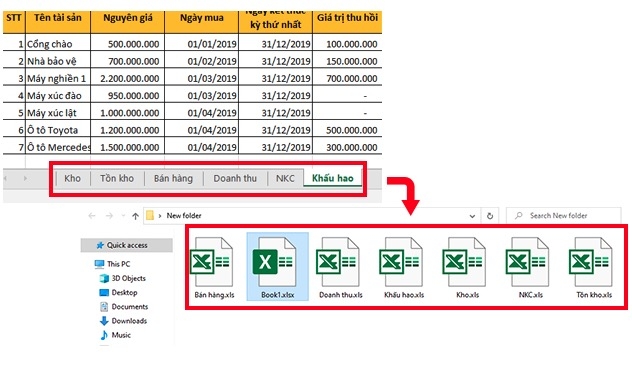This screenshot has width=632, height=371.
Task: Switch to the NKC sheet tab
Action: pos(285,178)
